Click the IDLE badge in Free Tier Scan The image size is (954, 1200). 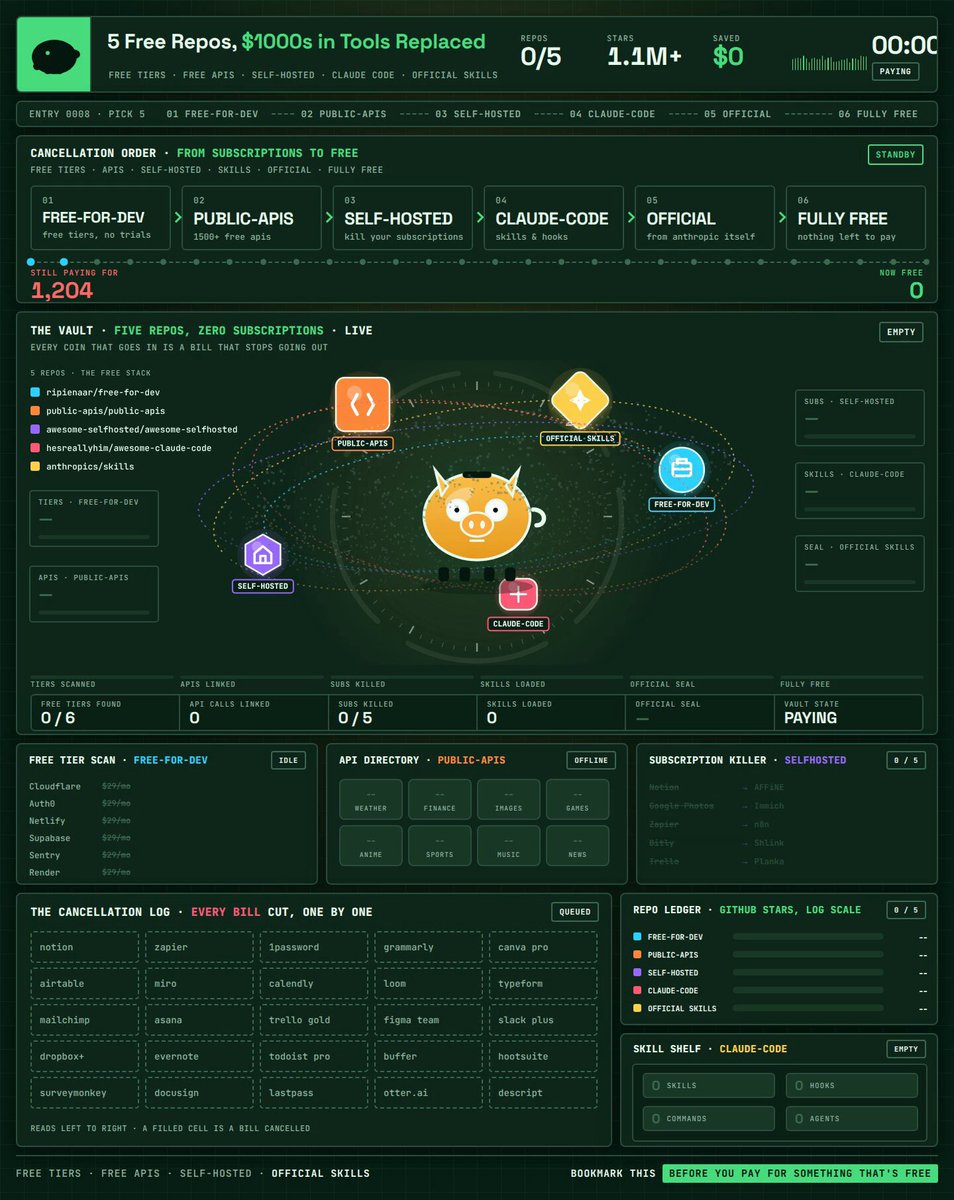(x=288, y=761)
